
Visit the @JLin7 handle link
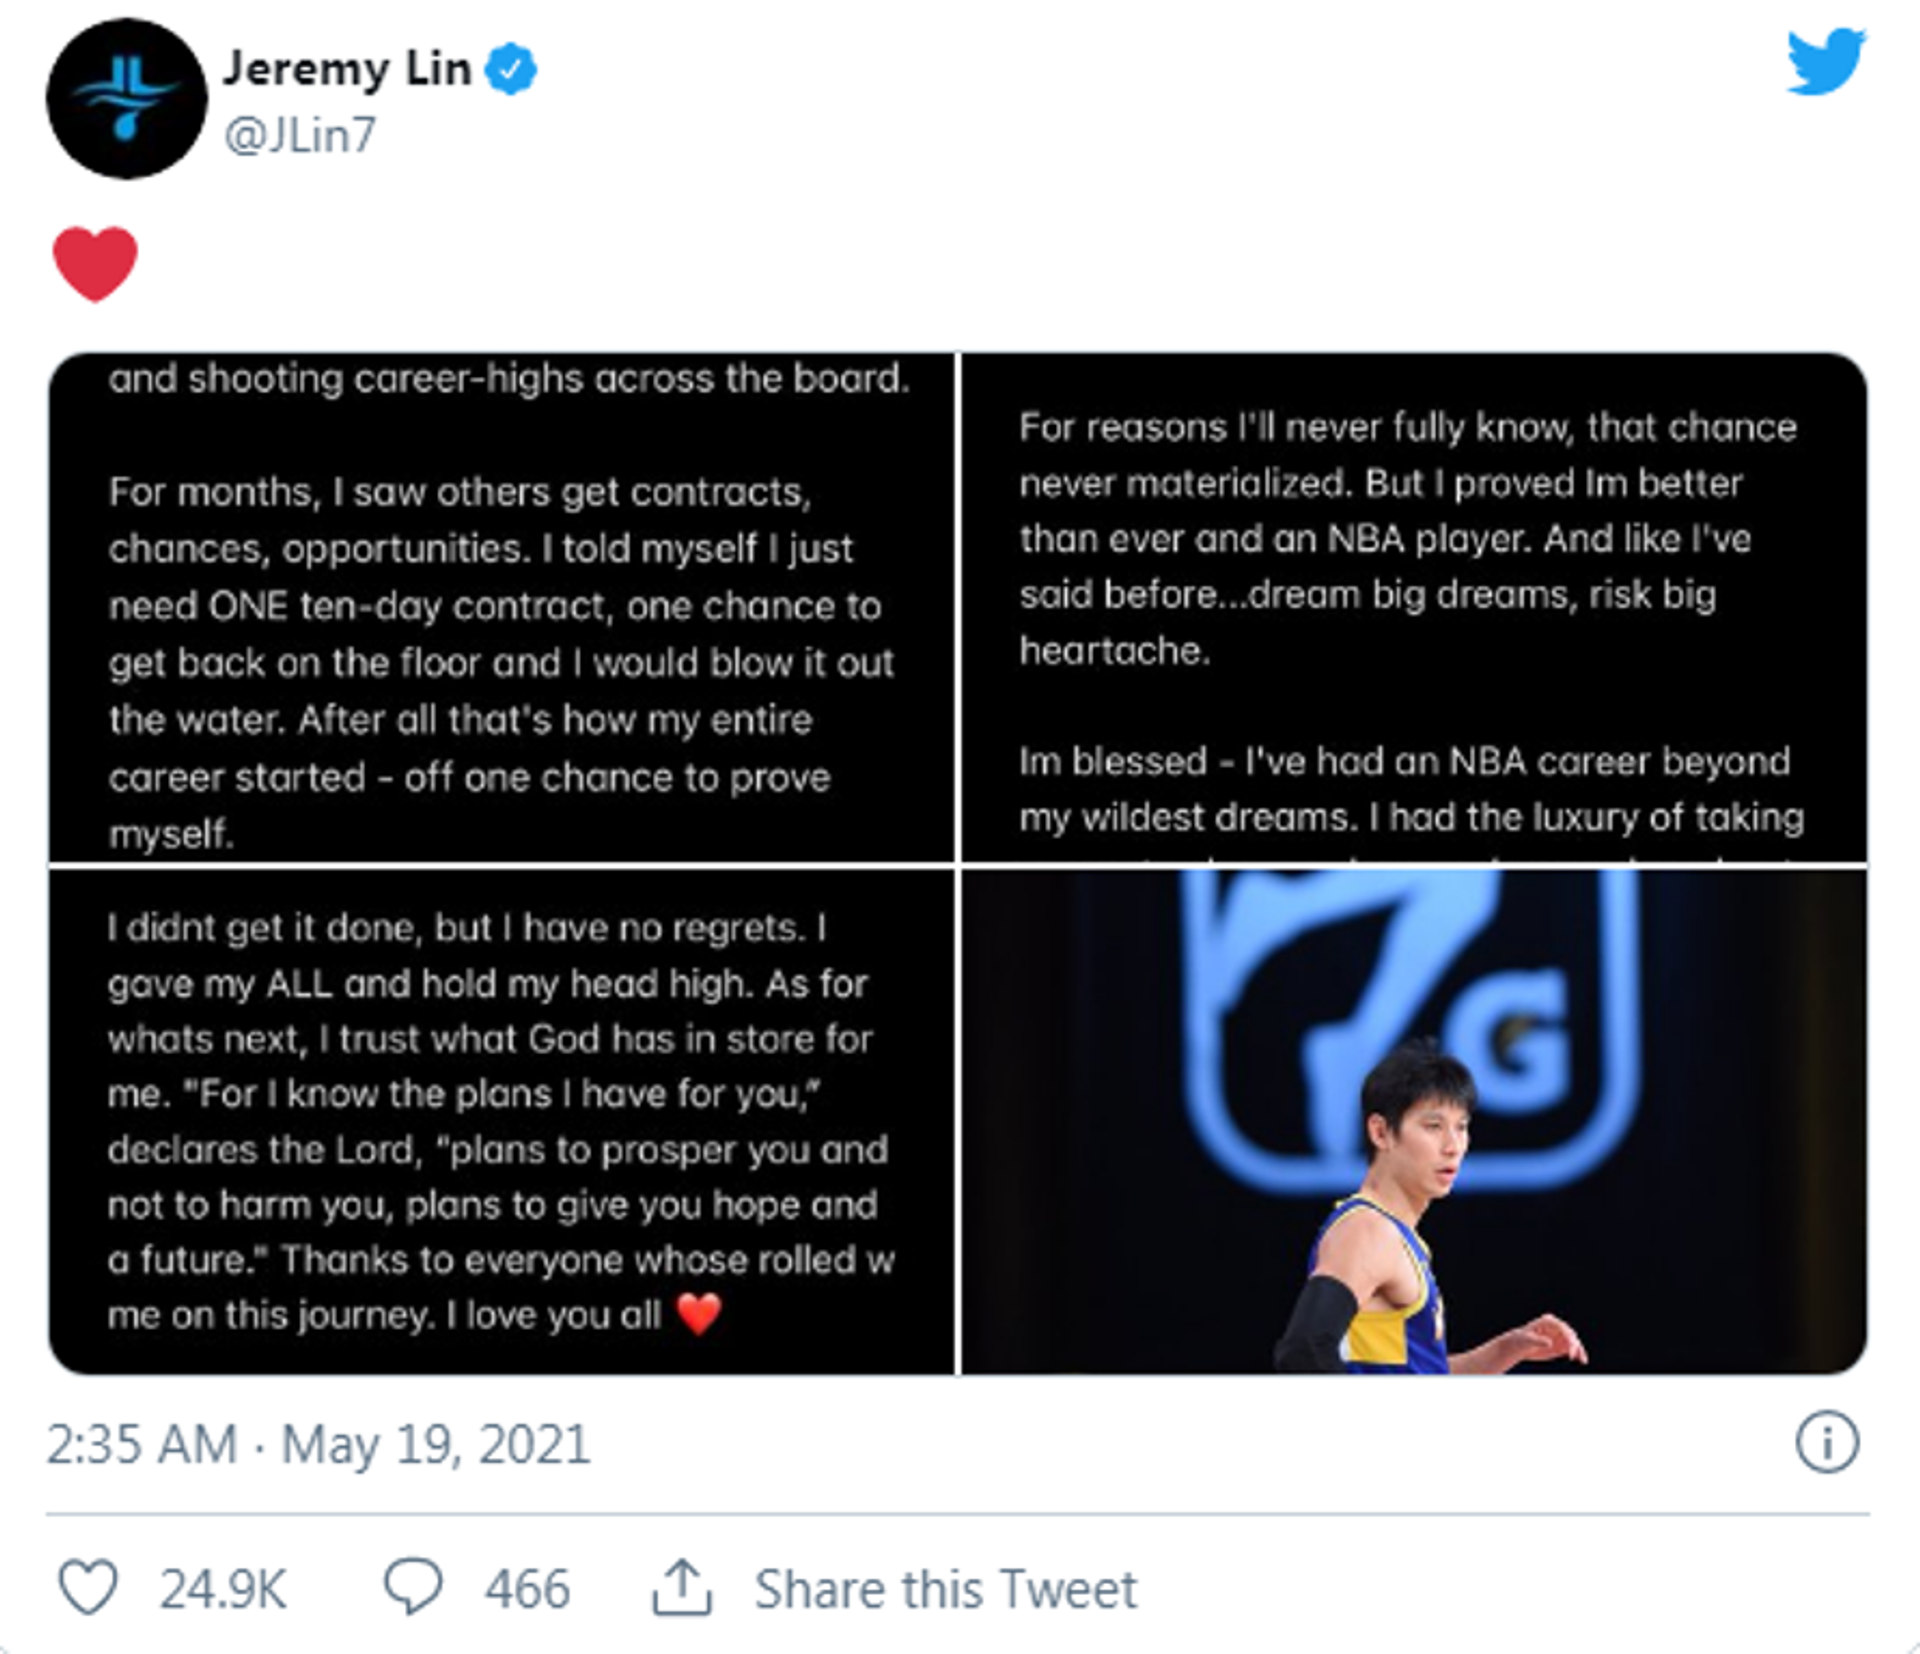click(x=300, y=135)
